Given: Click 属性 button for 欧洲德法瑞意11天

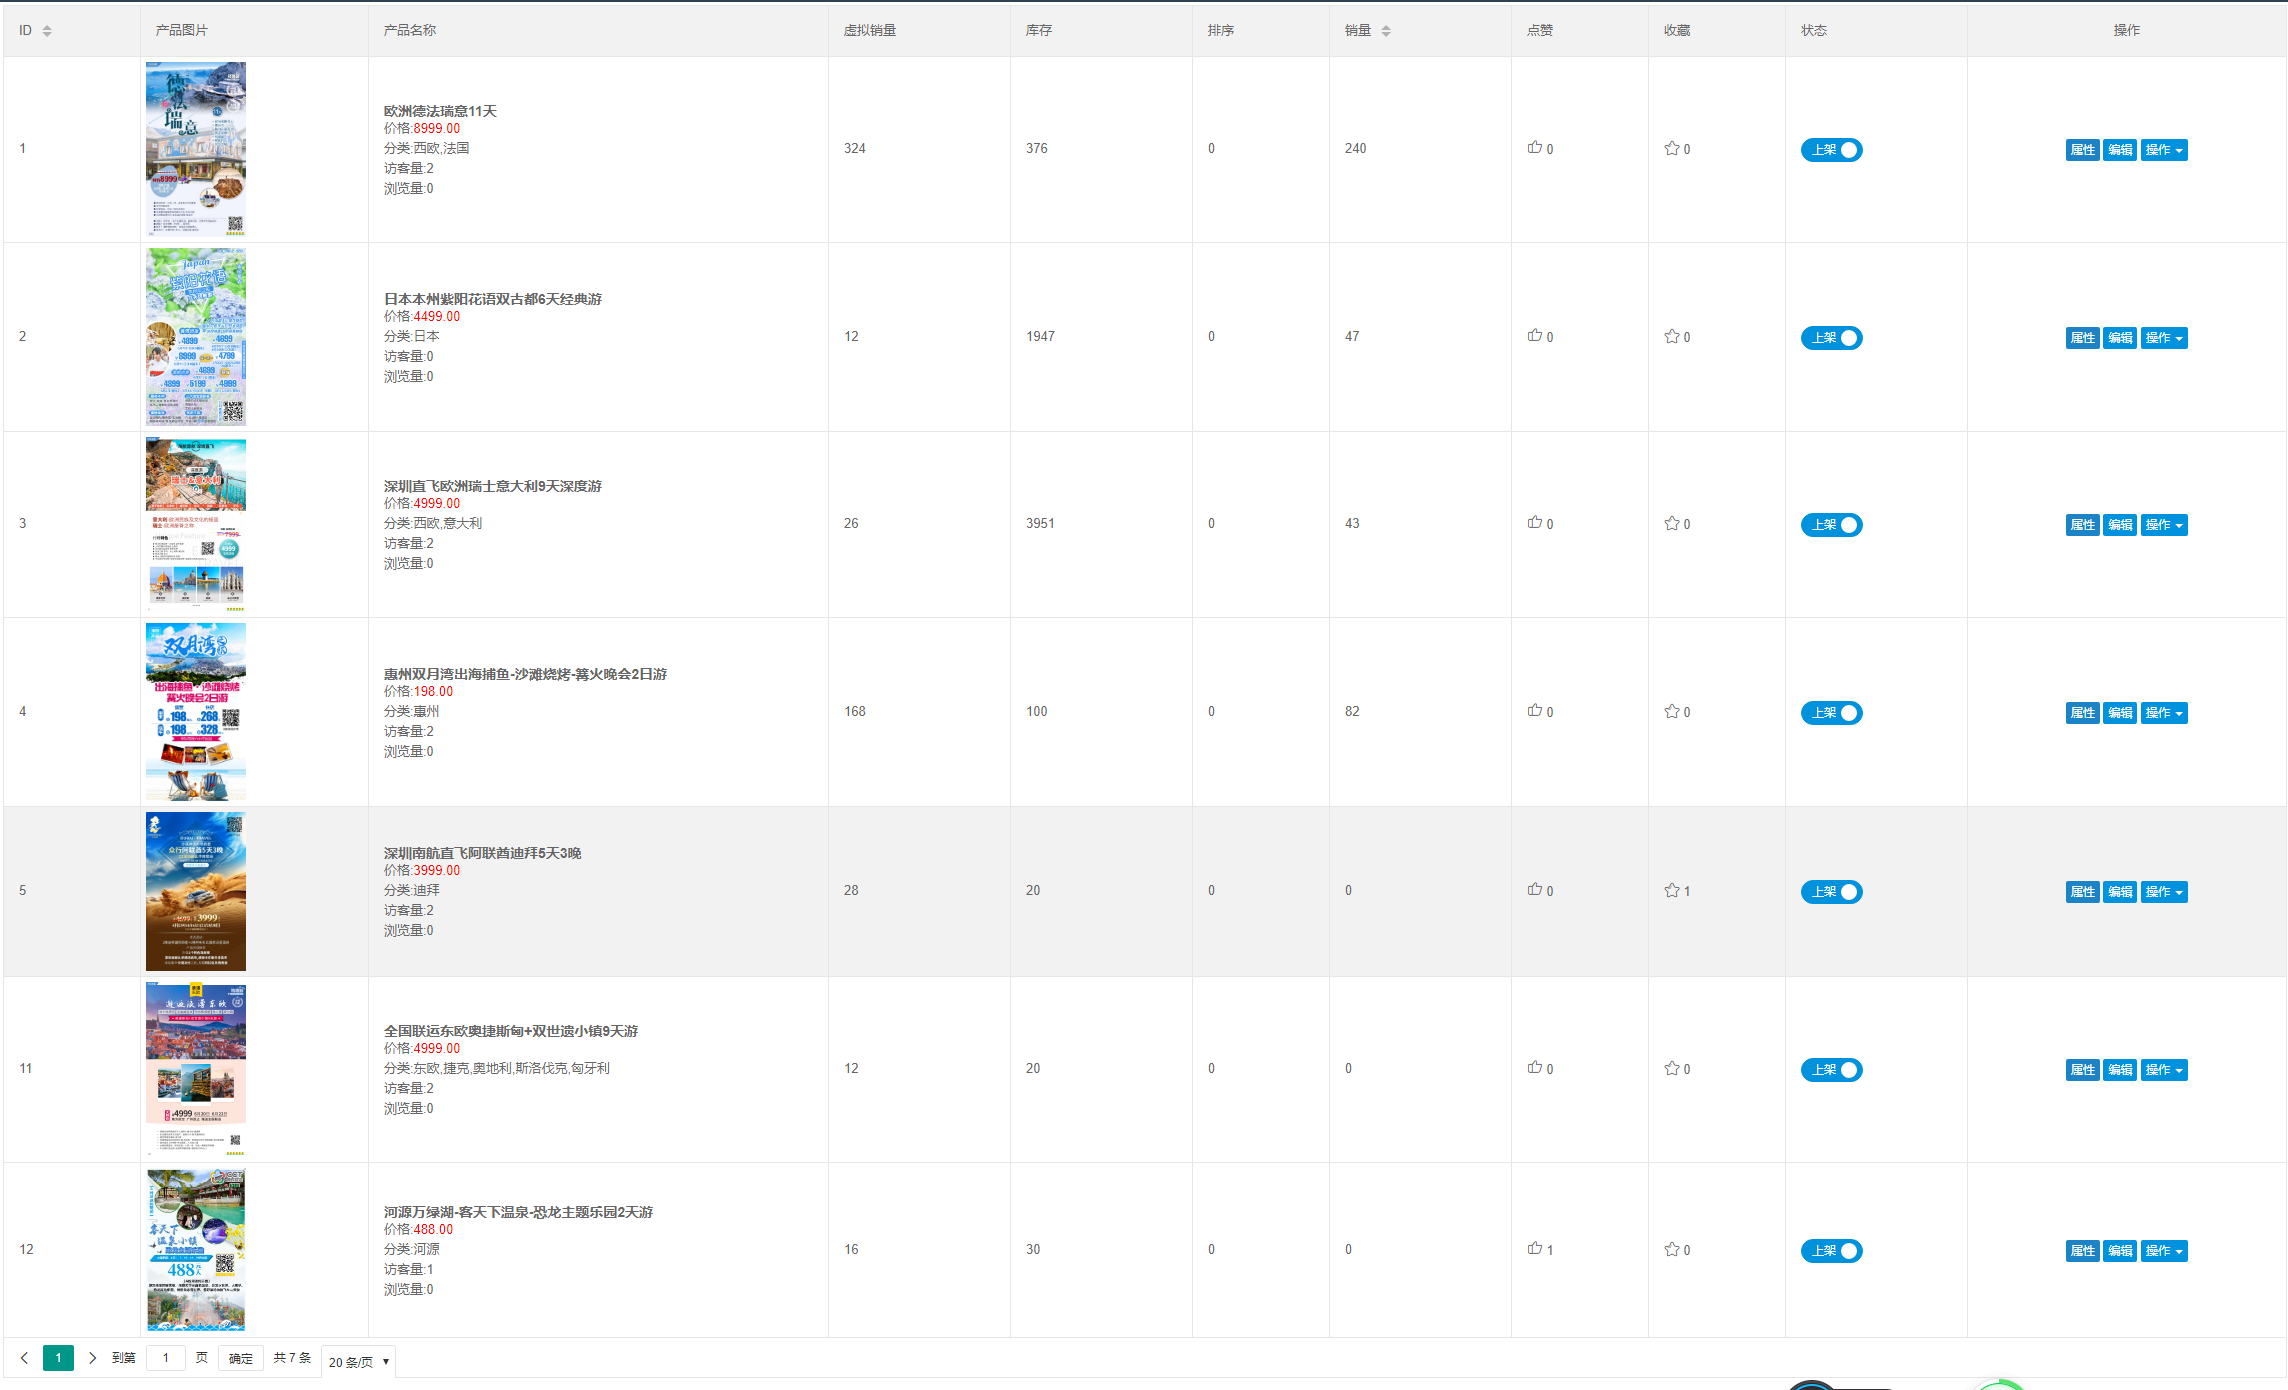Looking at the screenshot, I should point(2083,150).
